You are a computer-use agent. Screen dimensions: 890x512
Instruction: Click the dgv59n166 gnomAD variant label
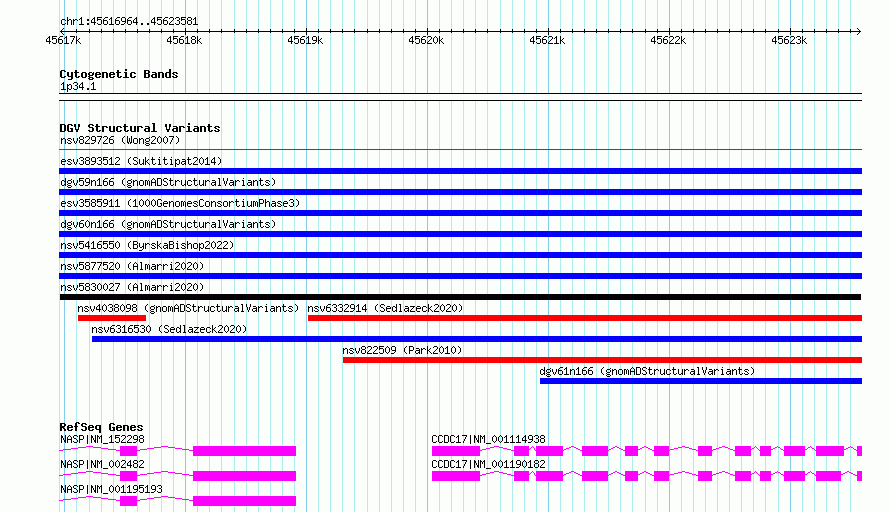168,182
